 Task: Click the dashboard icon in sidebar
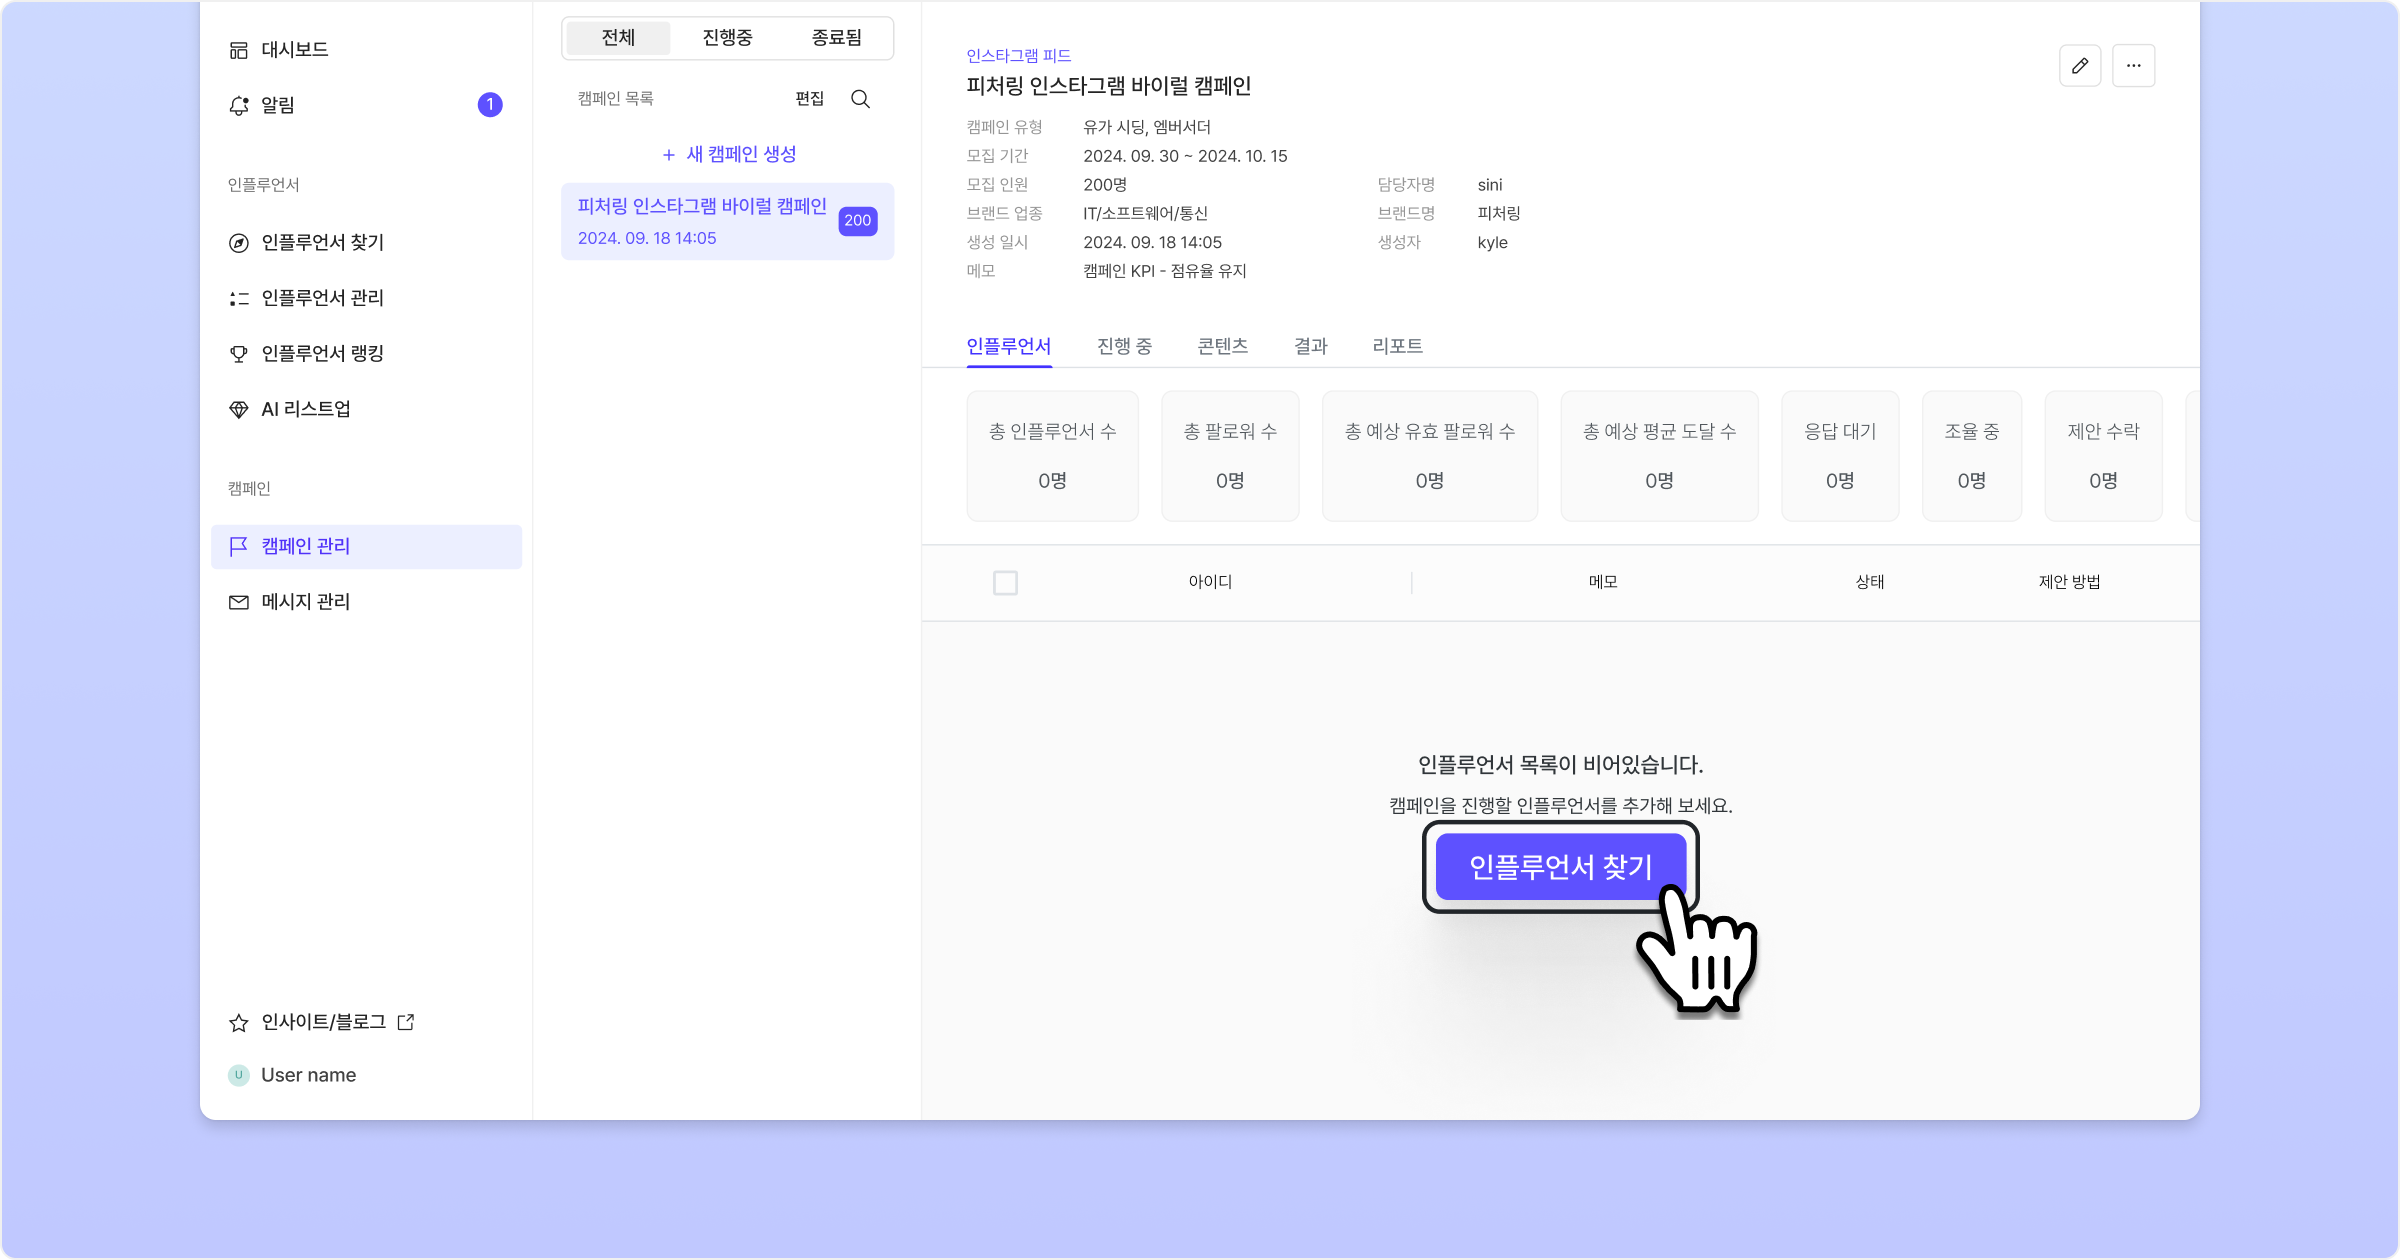(x=238, y=50)
